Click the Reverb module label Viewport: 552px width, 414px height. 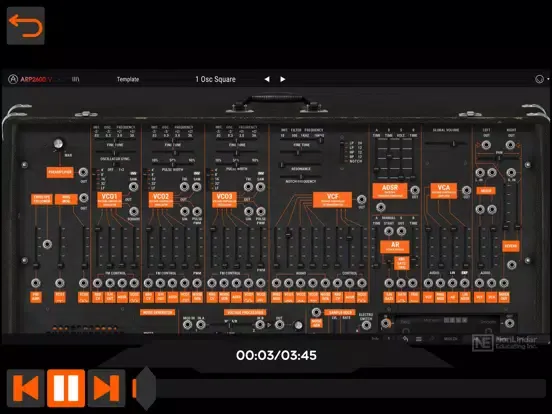pyautogui.click(x=510, y=246)
